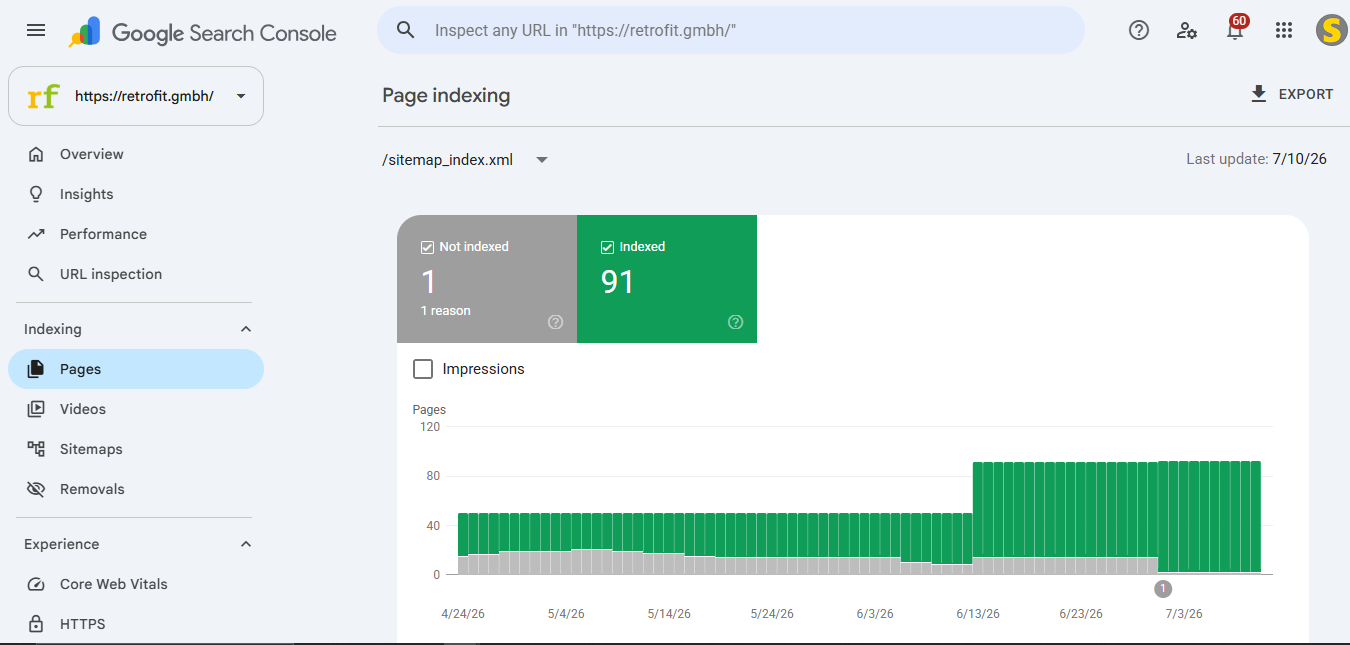Click the Removals crossed-eye icon
The width and height of the screenshot is (1350, 645).
click(36, 489)
